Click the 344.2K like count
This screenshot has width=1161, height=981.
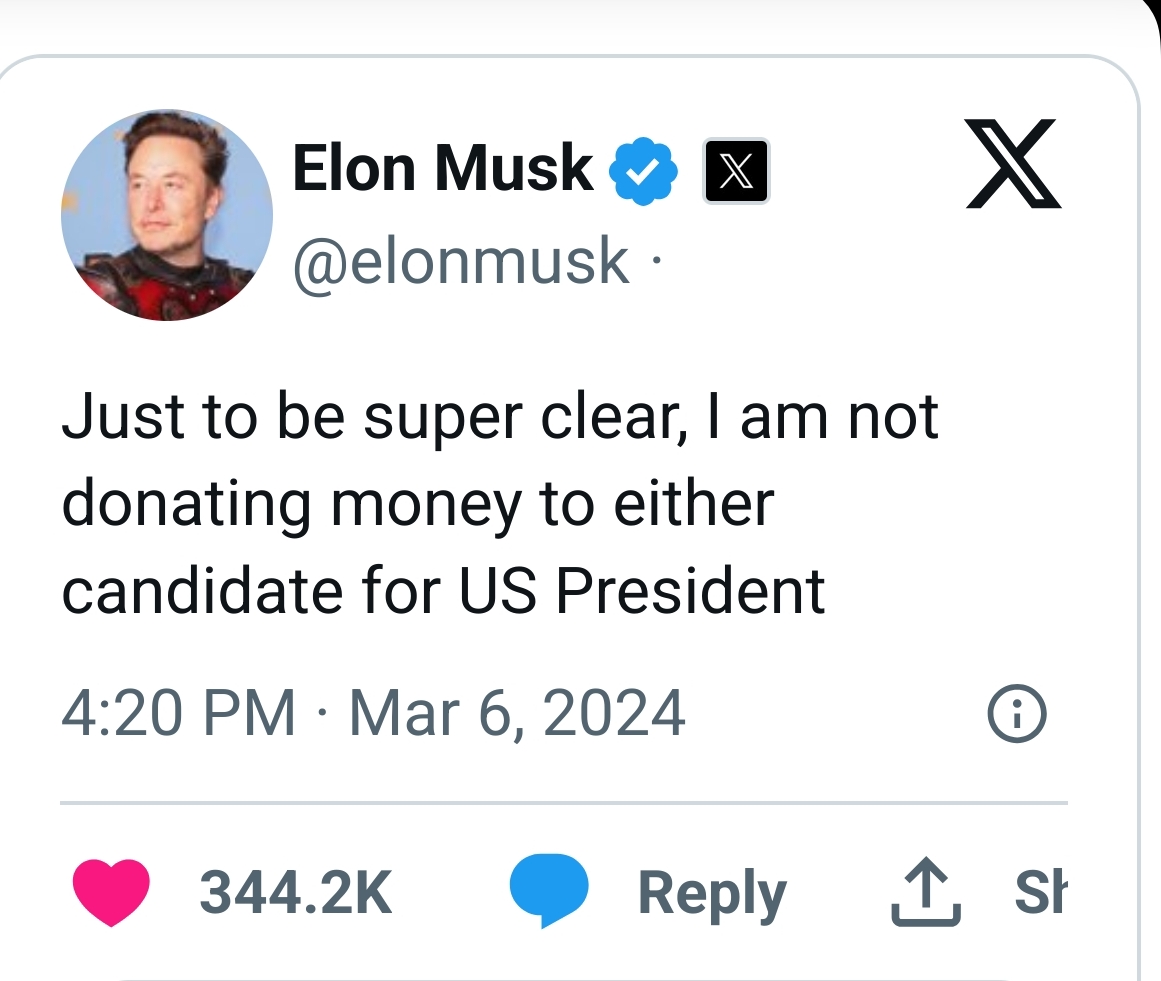295,893
